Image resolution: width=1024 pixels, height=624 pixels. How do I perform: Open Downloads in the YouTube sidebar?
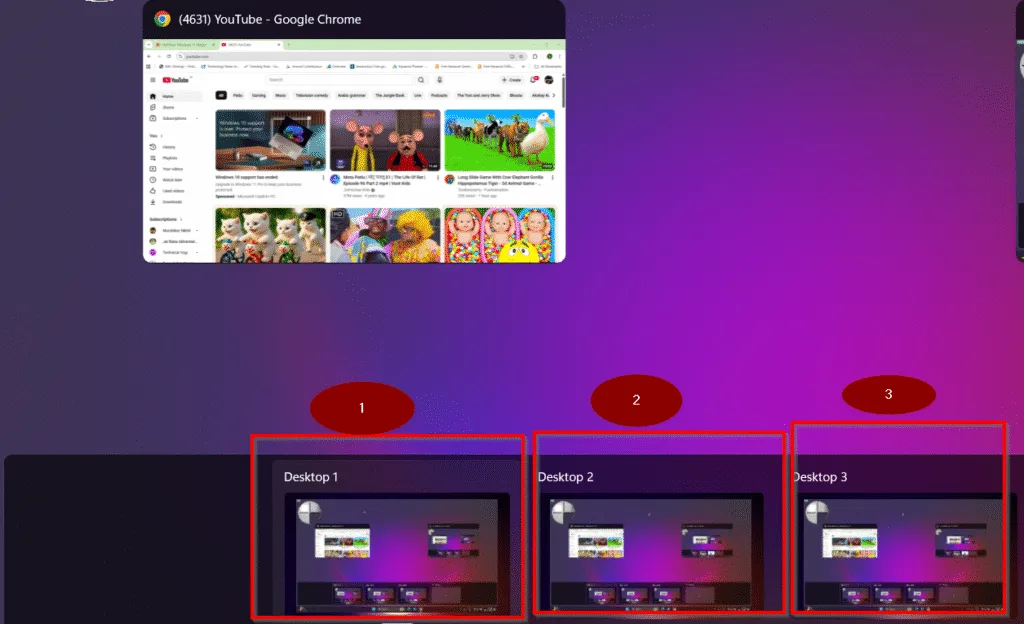(172, 201)
